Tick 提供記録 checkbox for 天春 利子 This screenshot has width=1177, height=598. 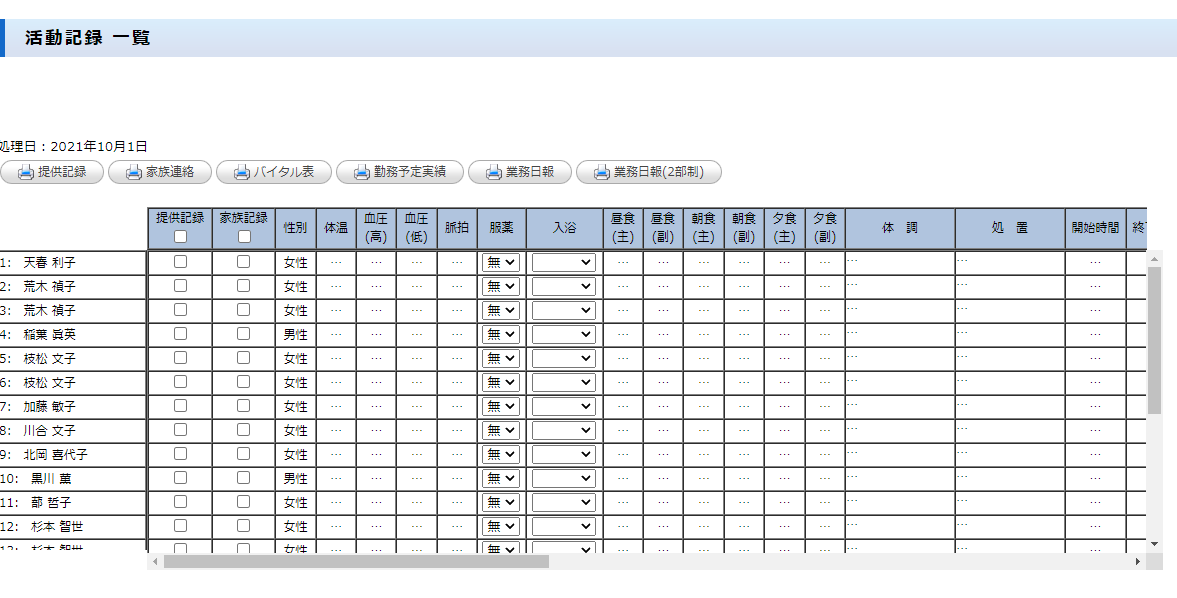pos(180,261)
